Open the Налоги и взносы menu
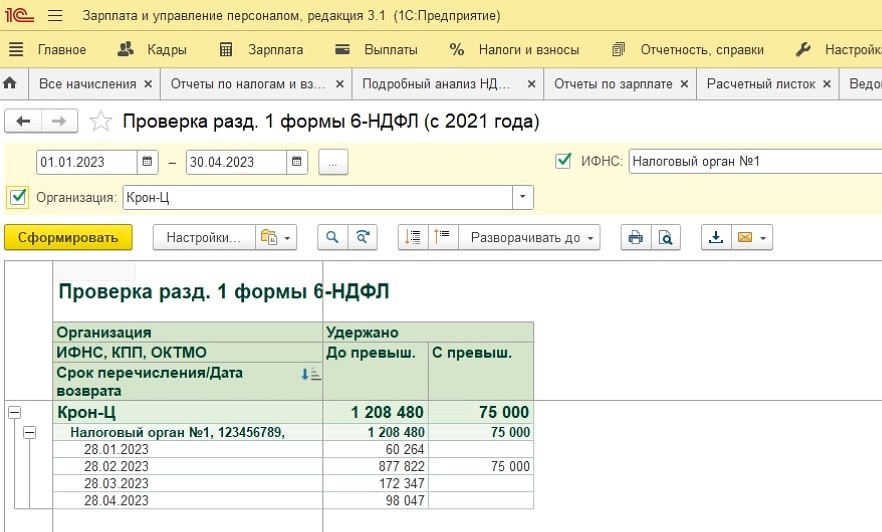 [514, 50]
